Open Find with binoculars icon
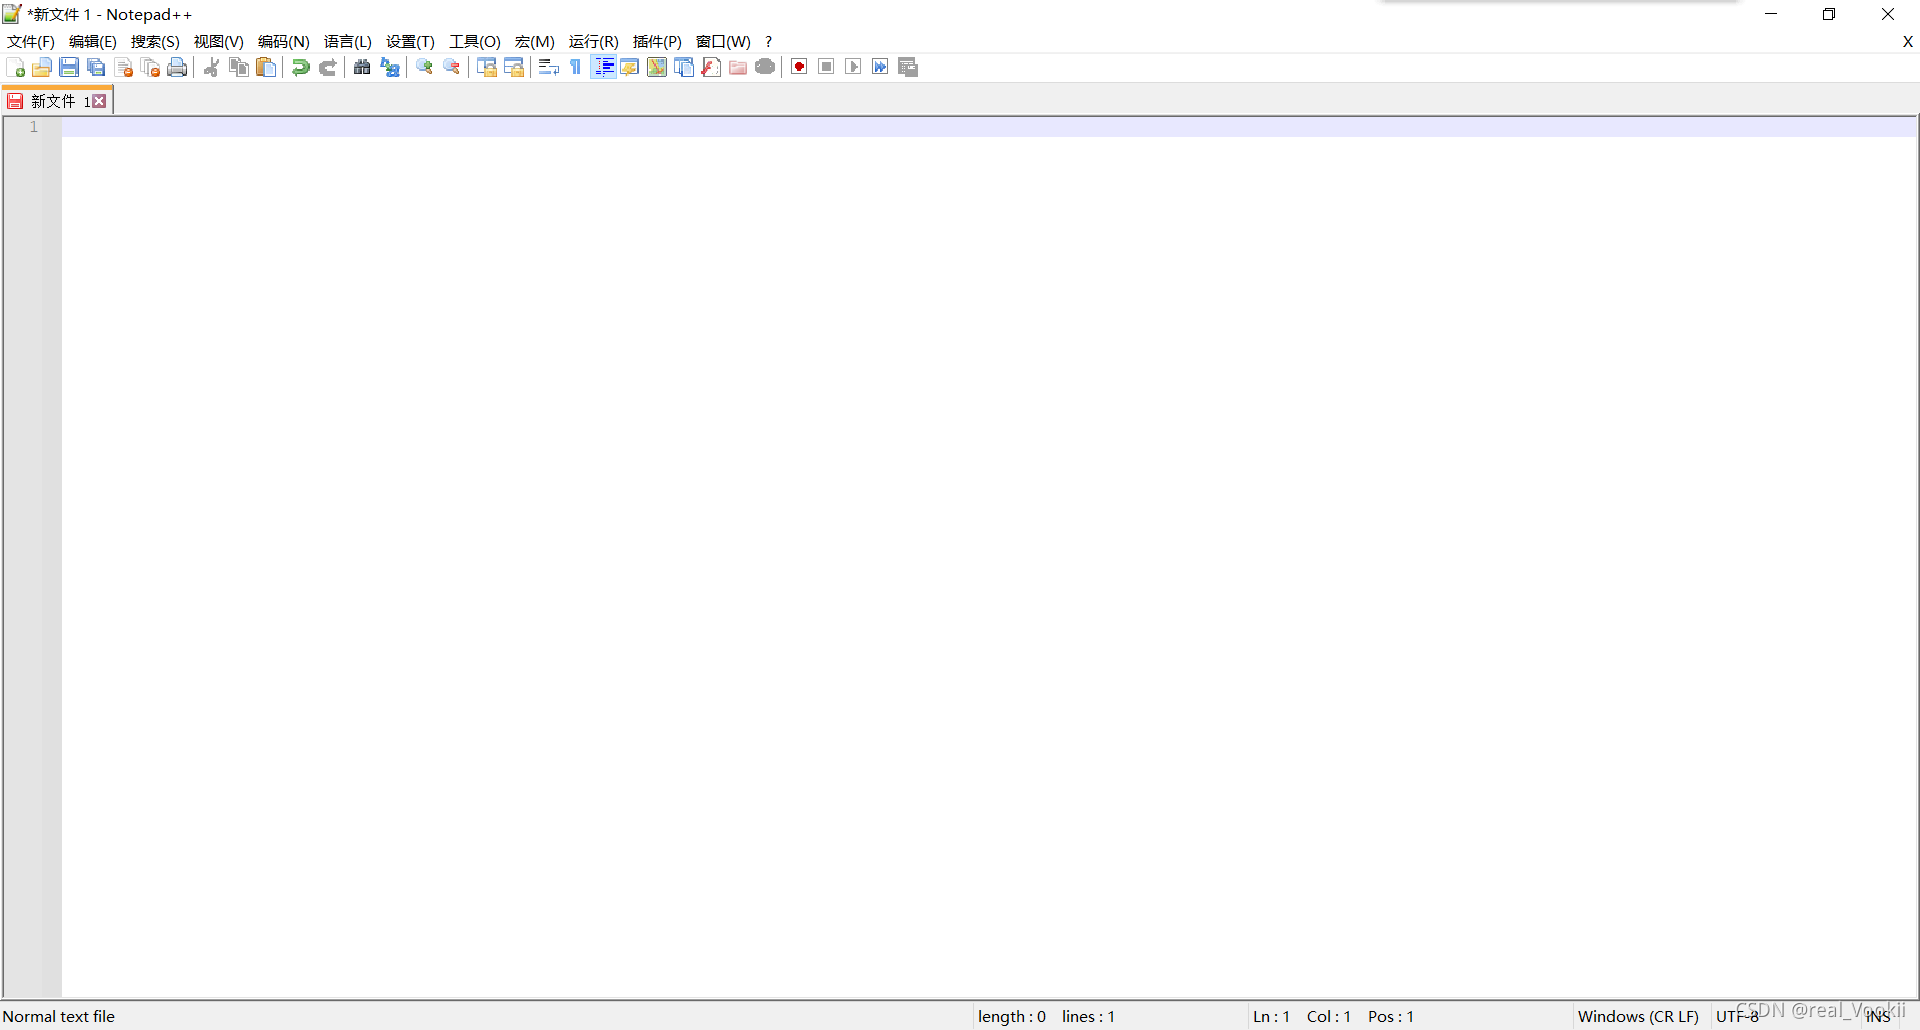Image resolution: width=1920 pixels, height=1030 pixels. (362, 67)
